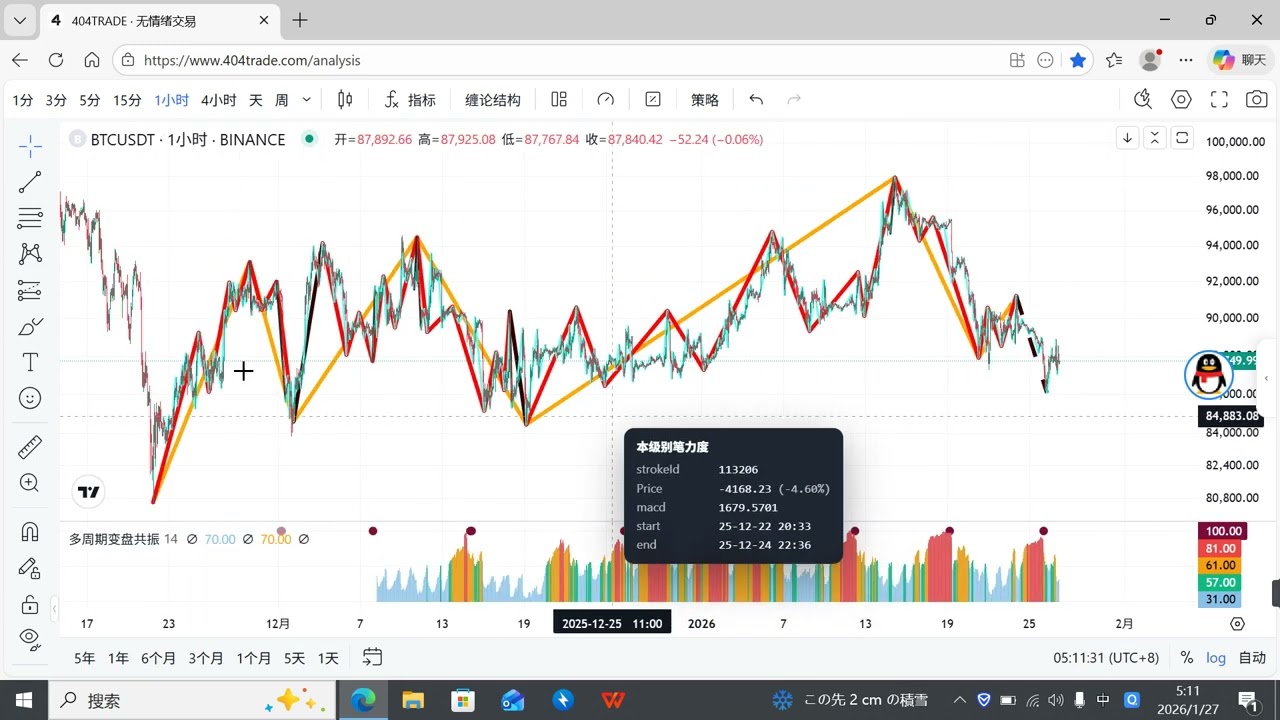Image resolution: width=1280 pixels, height=720 pixels.
Task: Select the text annotation tool
Action: [x=30, y=362]
